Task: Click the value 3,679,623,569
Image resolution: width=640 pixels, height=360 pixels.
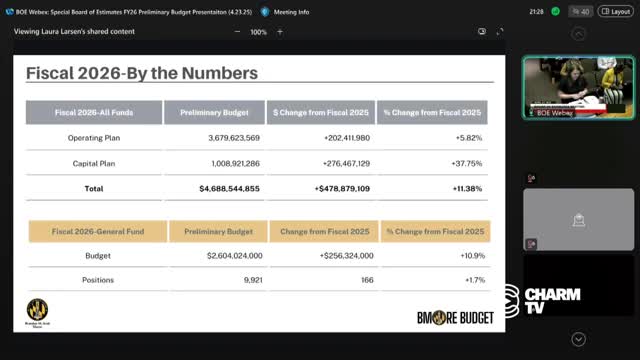Action: click(234, 138)
